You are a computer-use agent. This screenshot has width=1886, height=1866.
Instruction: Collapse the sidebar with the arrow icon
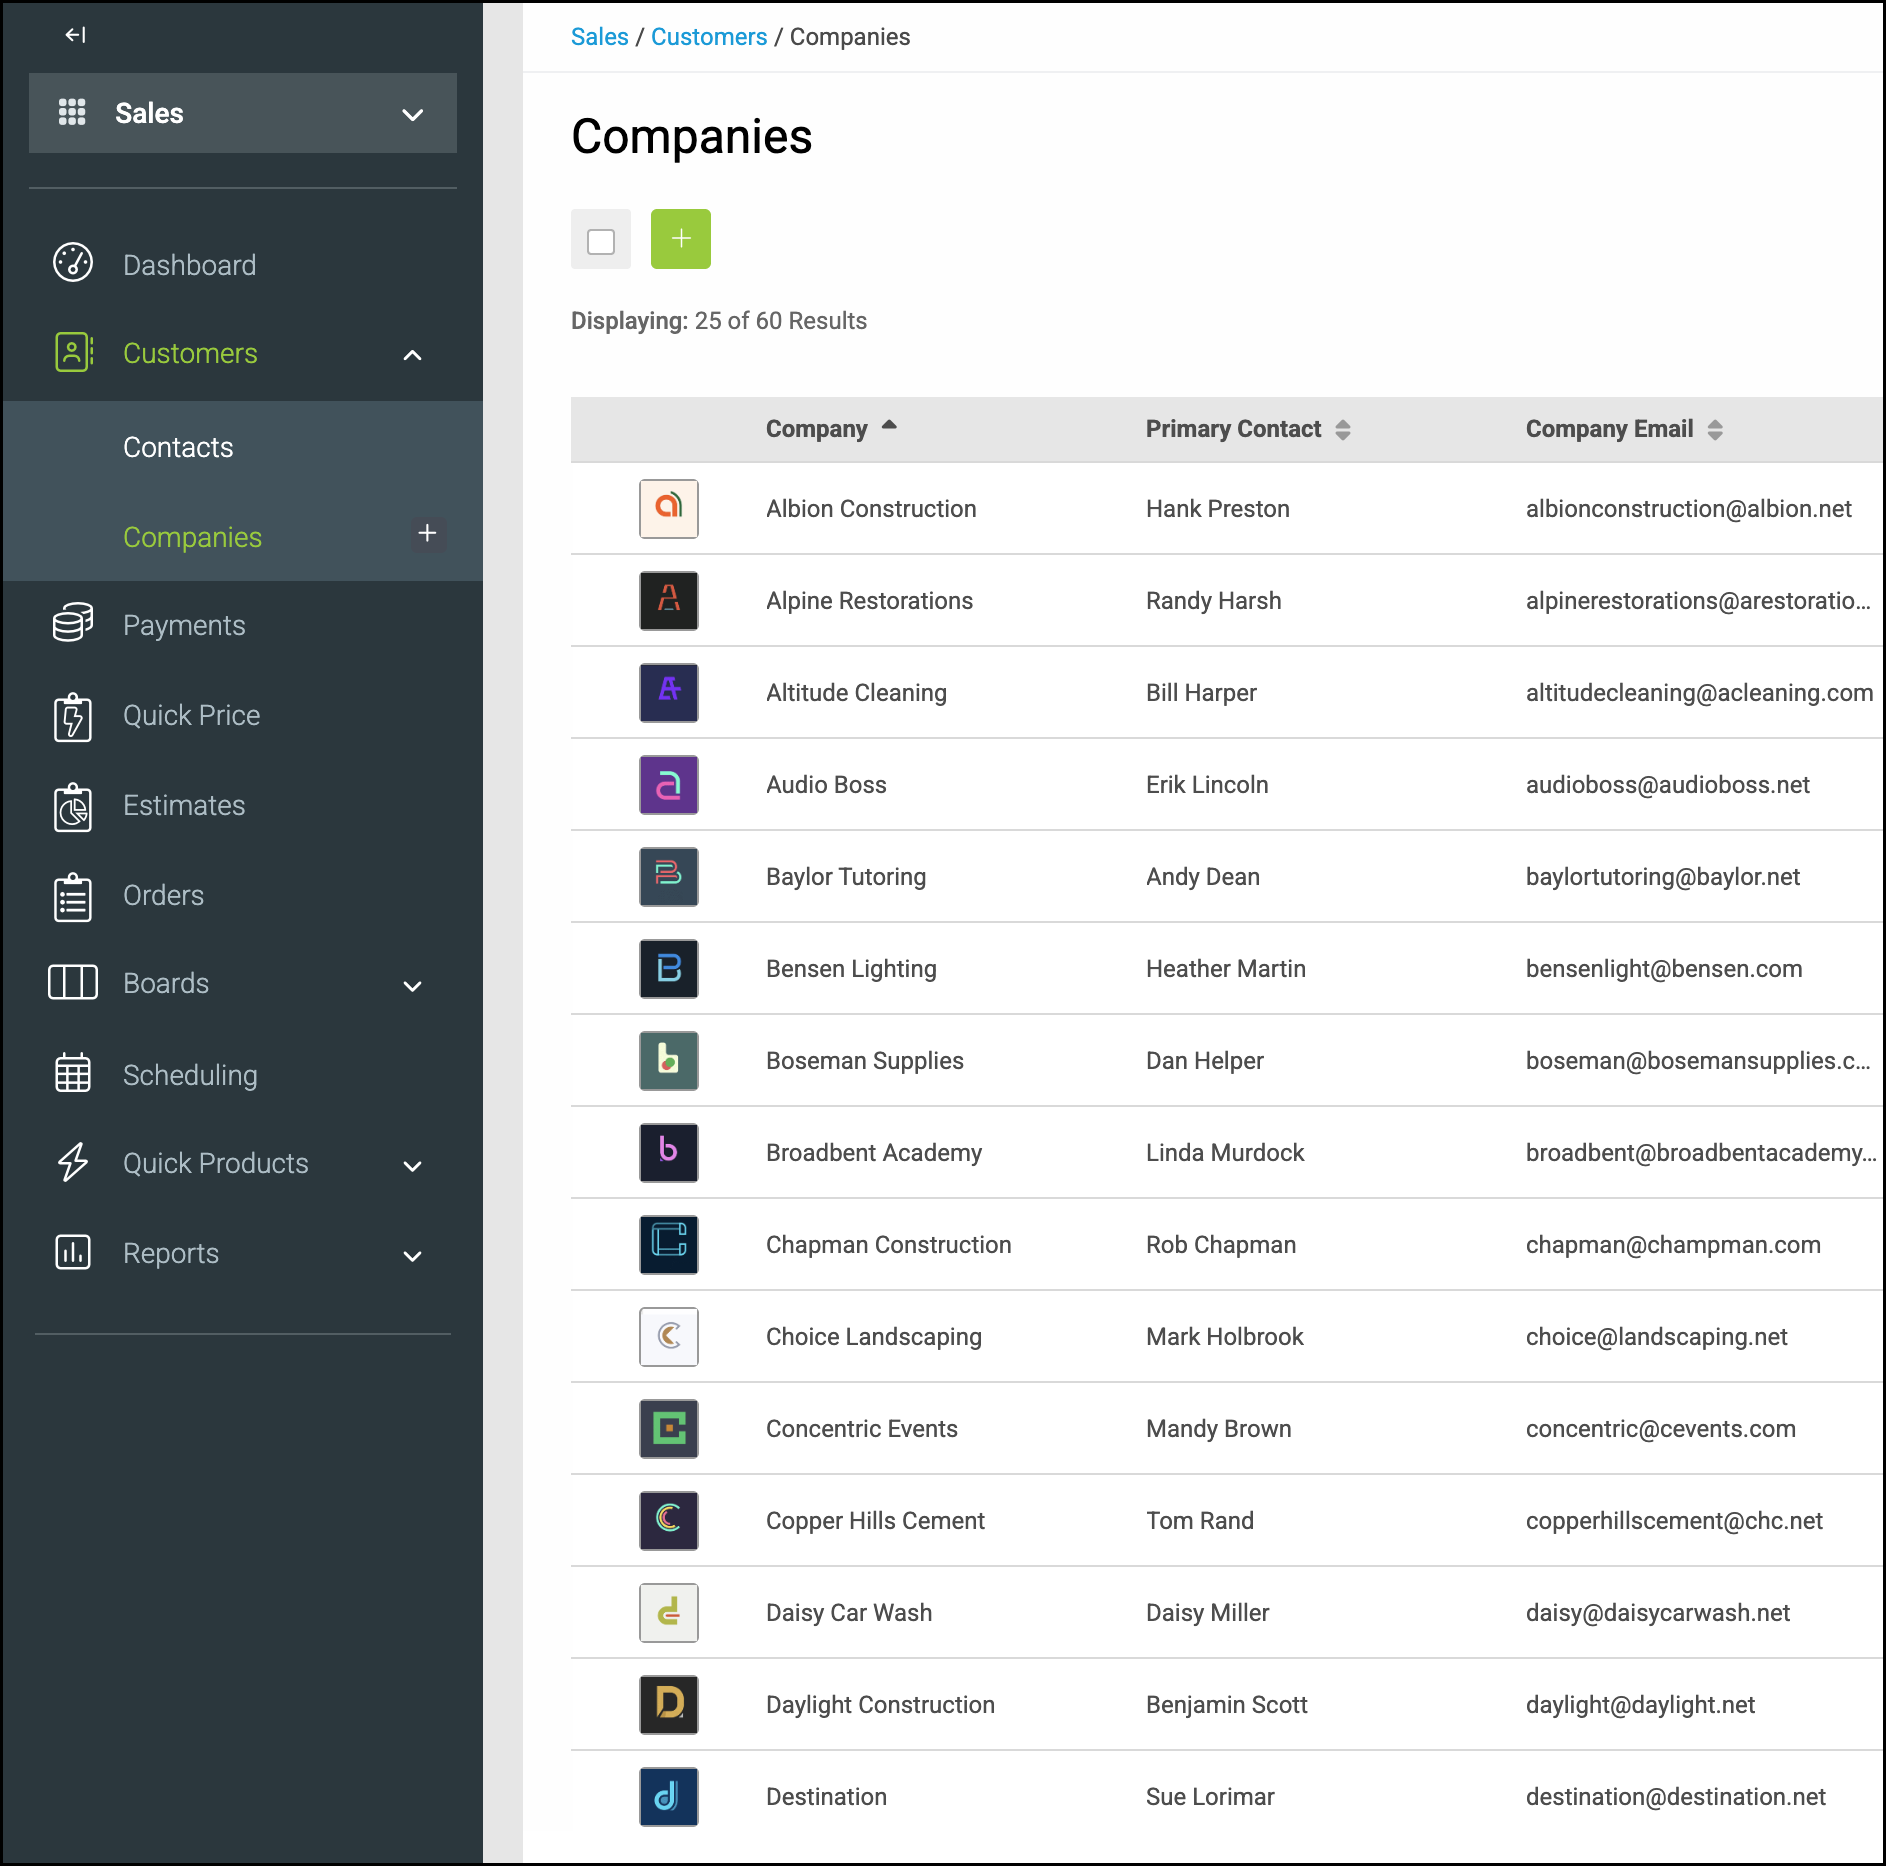[75, 35]
